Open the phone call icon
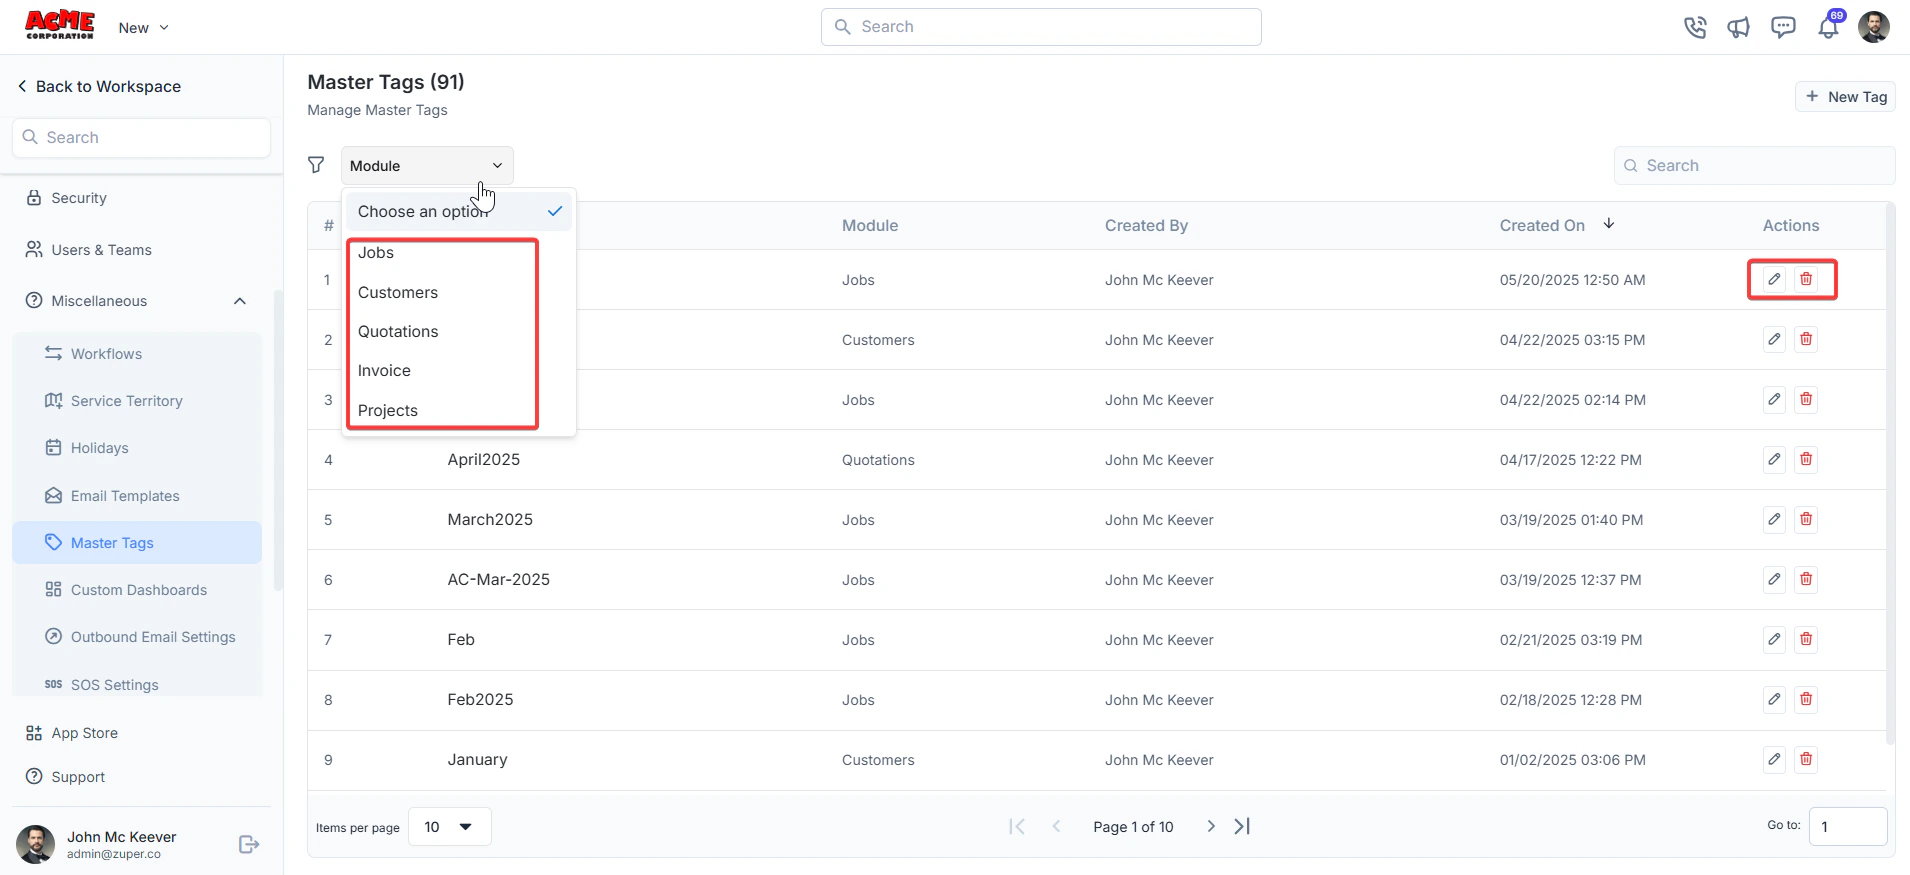 tap(1695, 27)
